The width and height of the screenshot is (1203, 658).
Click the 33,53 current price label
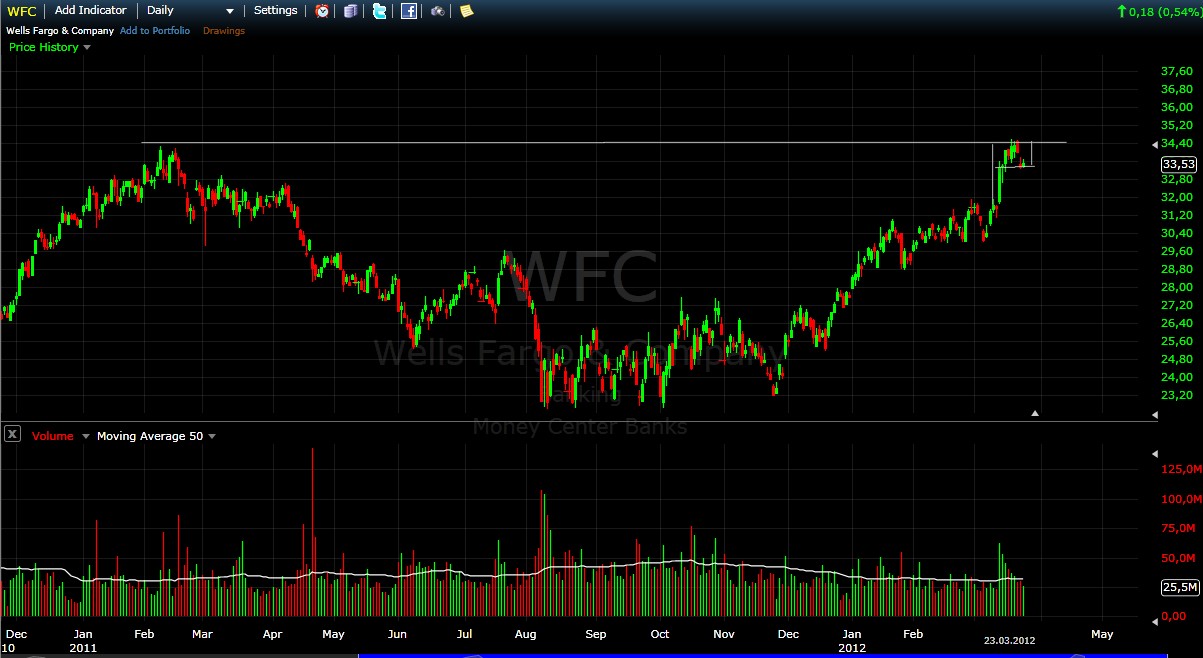(1179, 164)
